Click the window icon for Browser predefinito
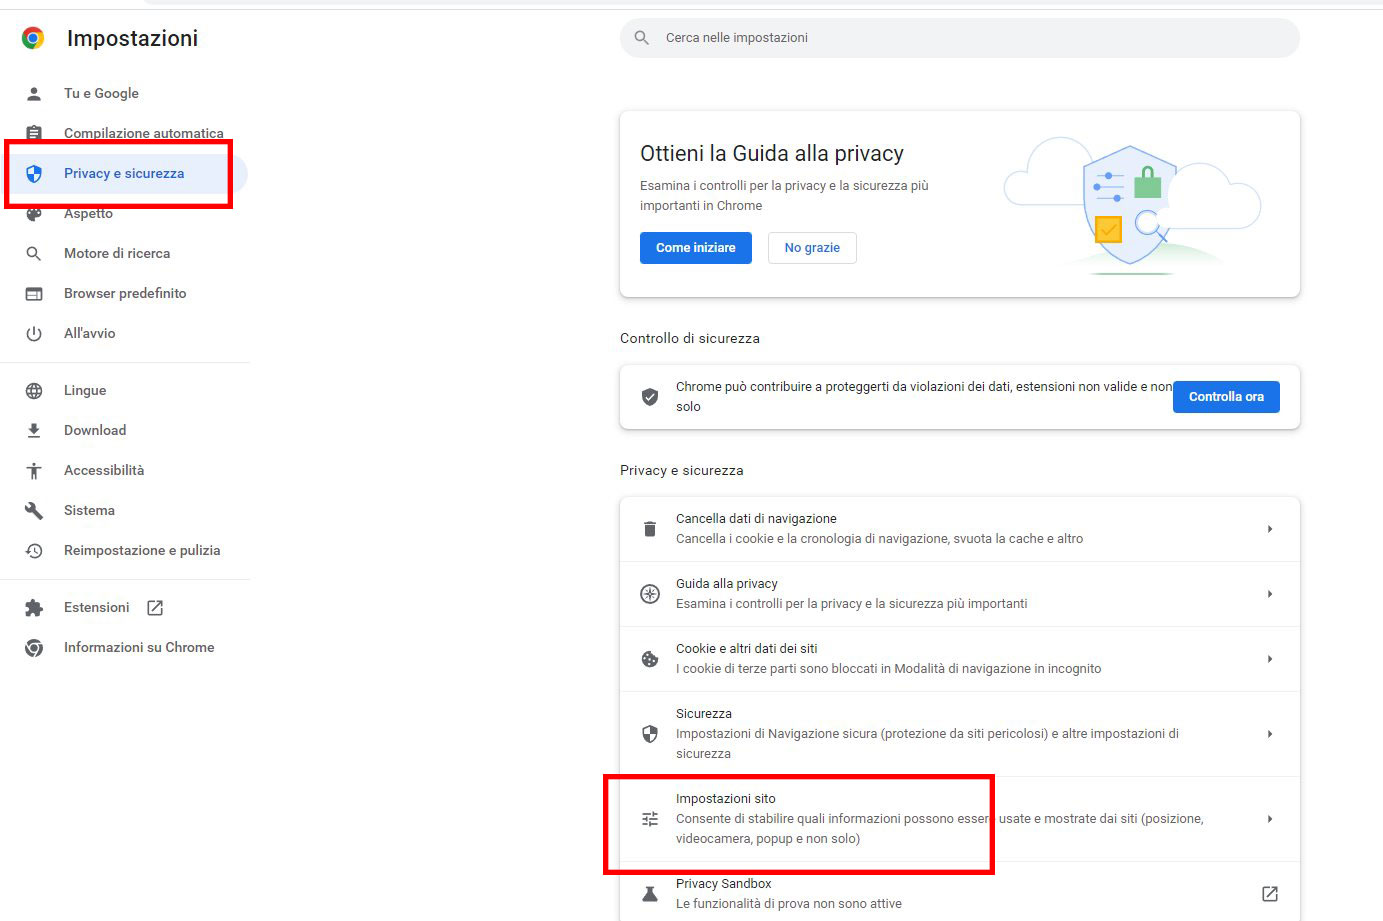The width and height of the screenshot is (1383, 921). (34, 293)
